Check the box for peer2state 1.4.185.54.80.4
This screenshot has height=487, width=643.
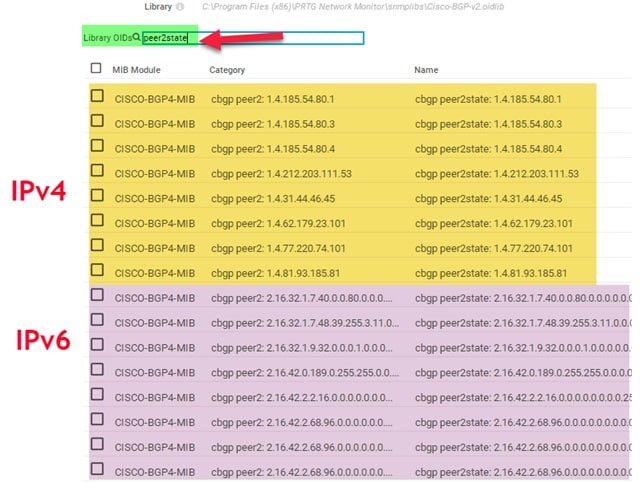97,146
